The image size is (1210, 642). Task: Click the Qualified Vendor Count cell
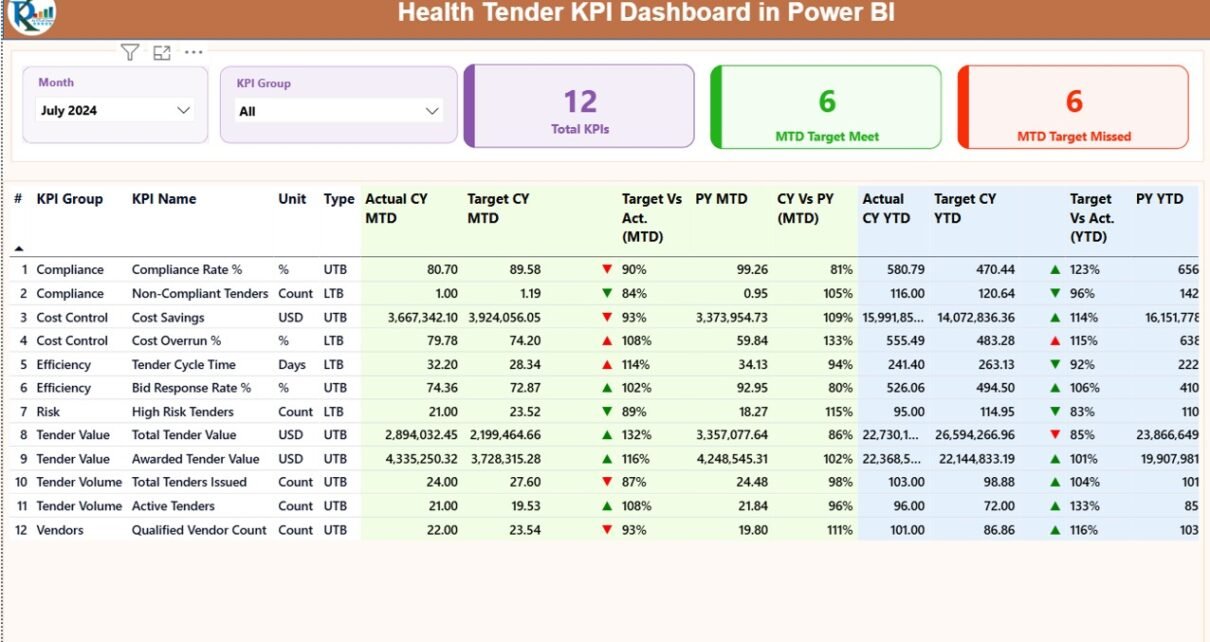pos(200,530)
